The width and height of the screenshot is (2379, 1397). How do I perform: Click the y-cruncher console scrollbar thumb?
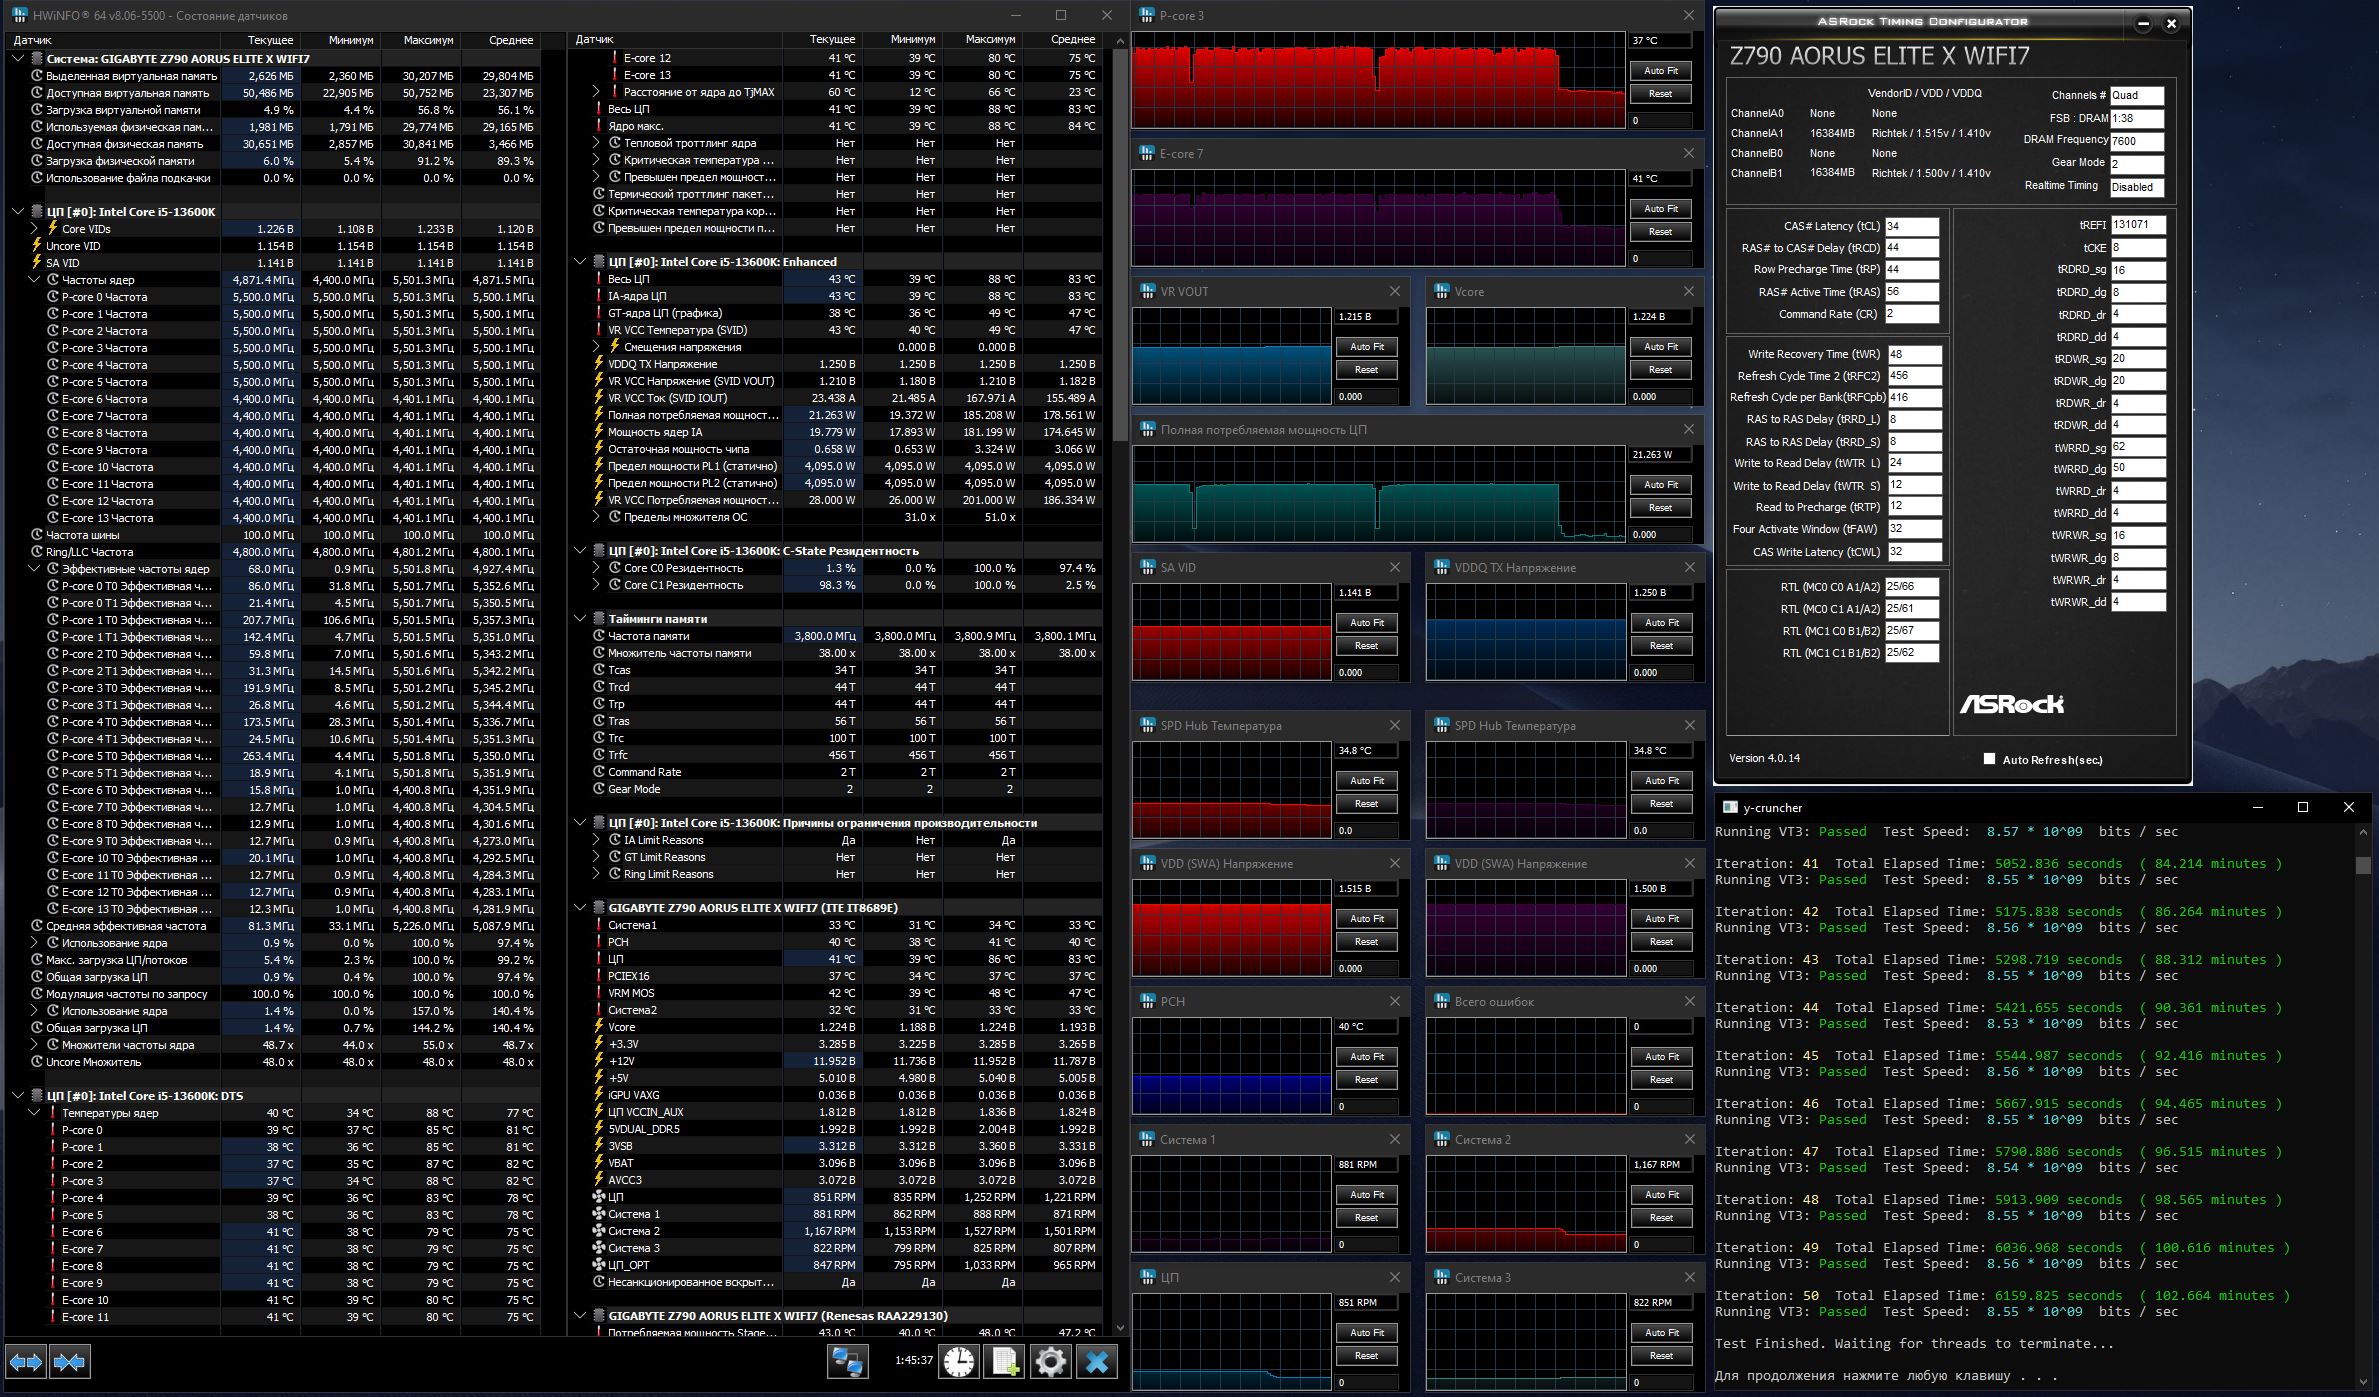[2363, 865]
